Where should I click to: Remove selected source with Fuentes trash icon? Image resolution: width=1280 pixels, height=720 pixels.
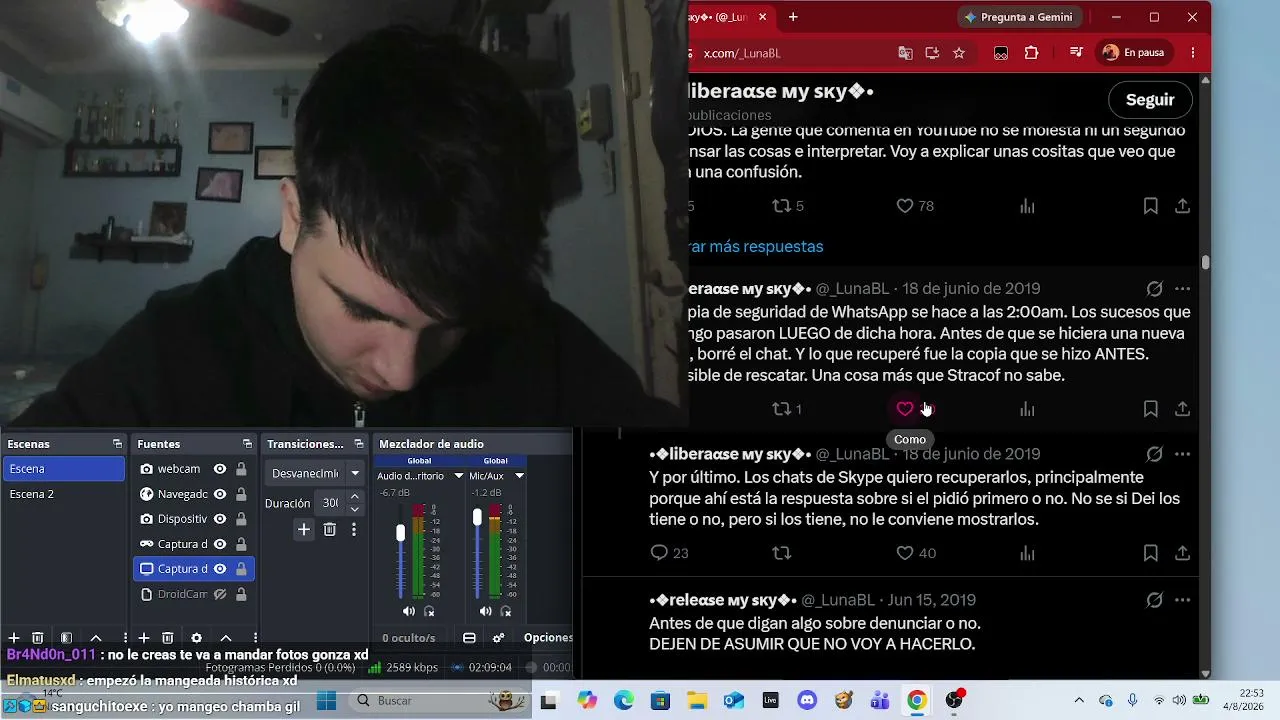pos(168,638)
